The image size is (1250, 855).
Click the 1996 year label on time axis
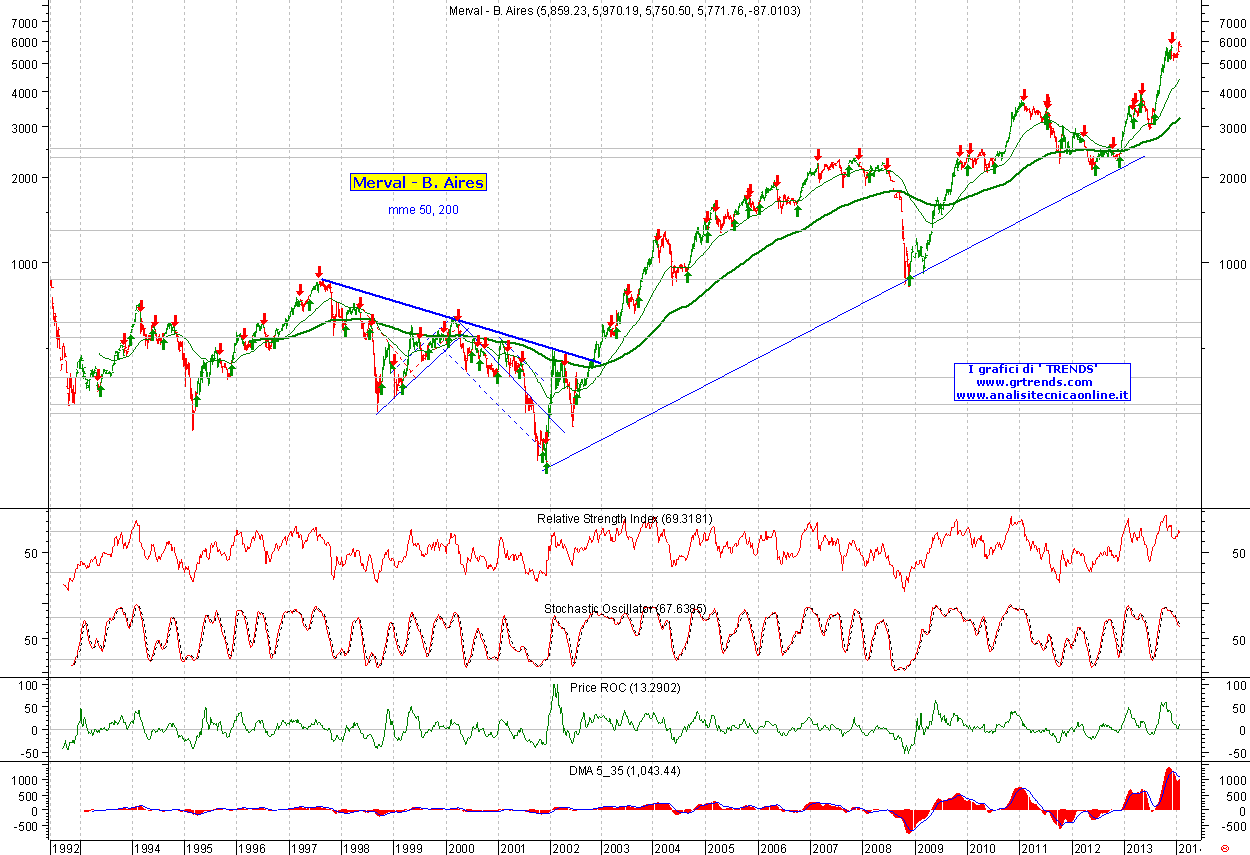pyautogui.click(x=252, y=848)
